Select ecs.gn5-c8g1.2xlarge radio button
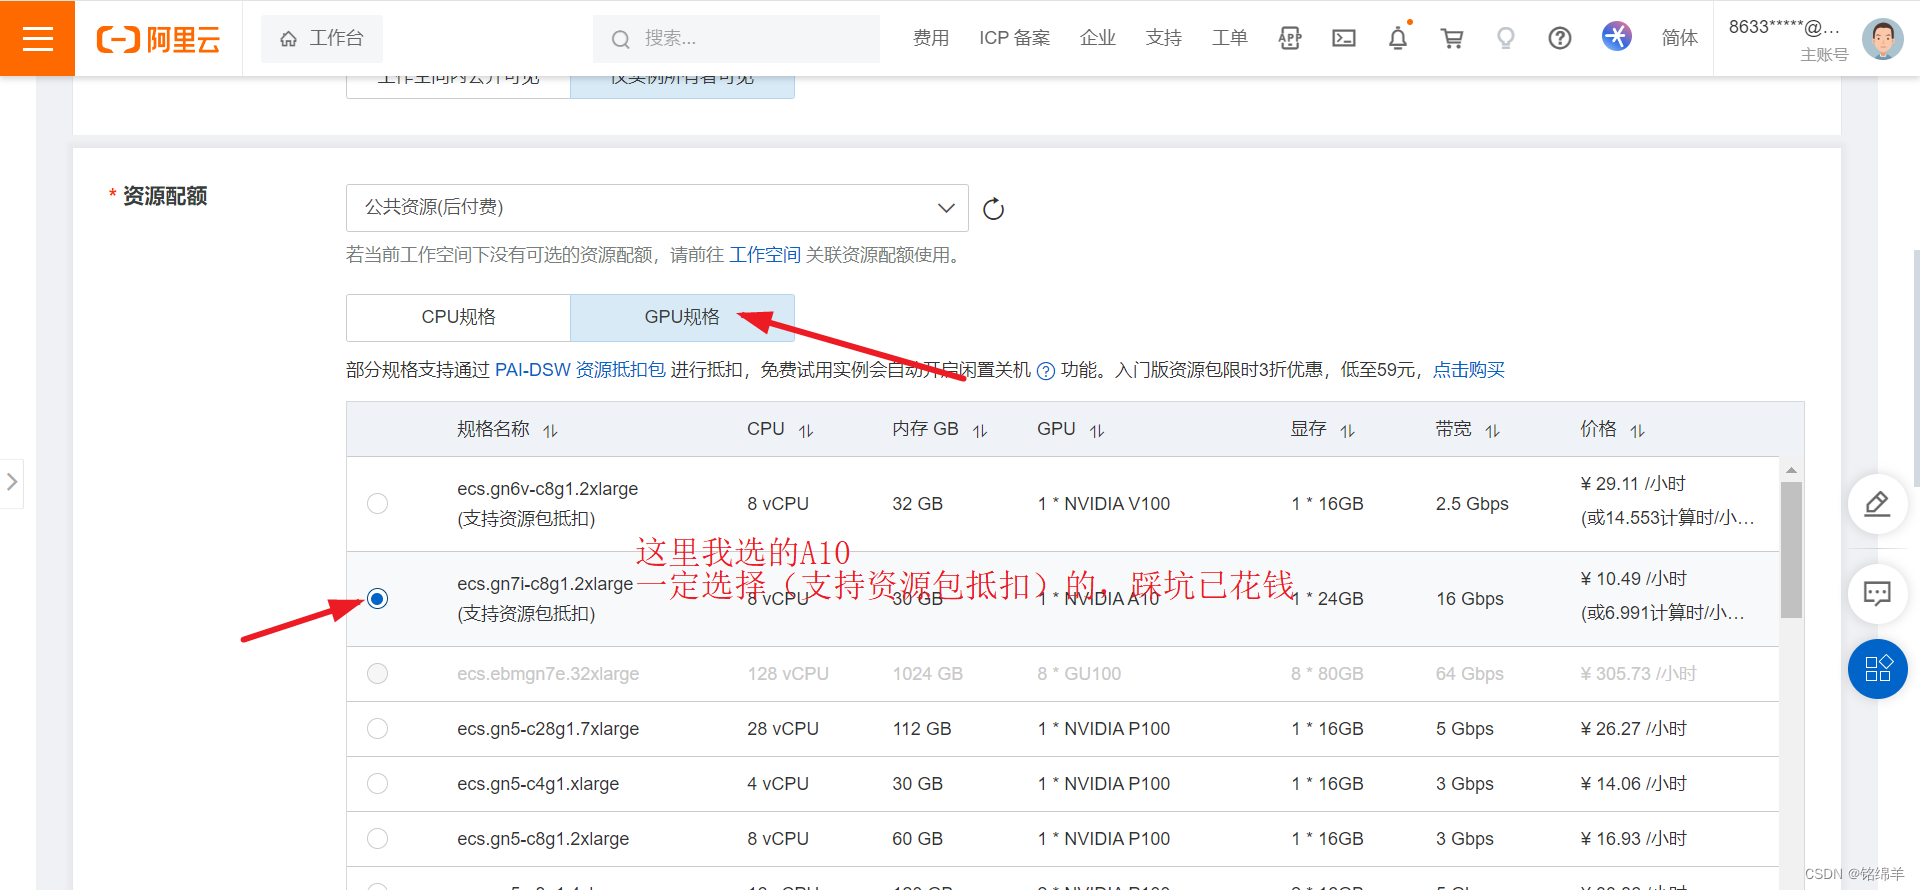The height and width of the screenshot is (890, 1920). click(x=377, y=838)
